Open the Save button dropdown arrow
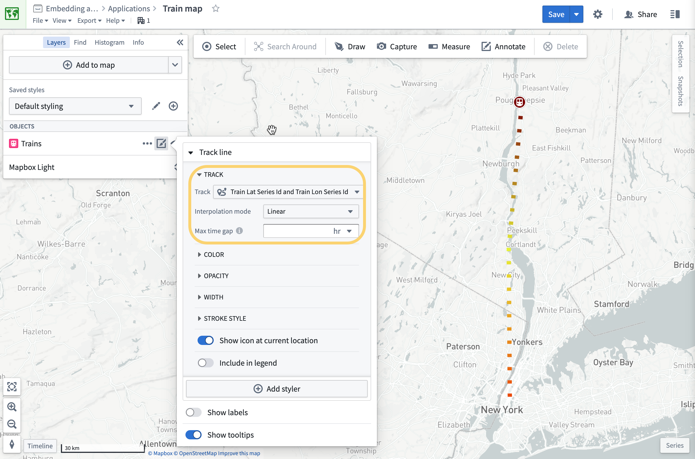The height and width of the screenshot is (459, 695). pos(576,14)
